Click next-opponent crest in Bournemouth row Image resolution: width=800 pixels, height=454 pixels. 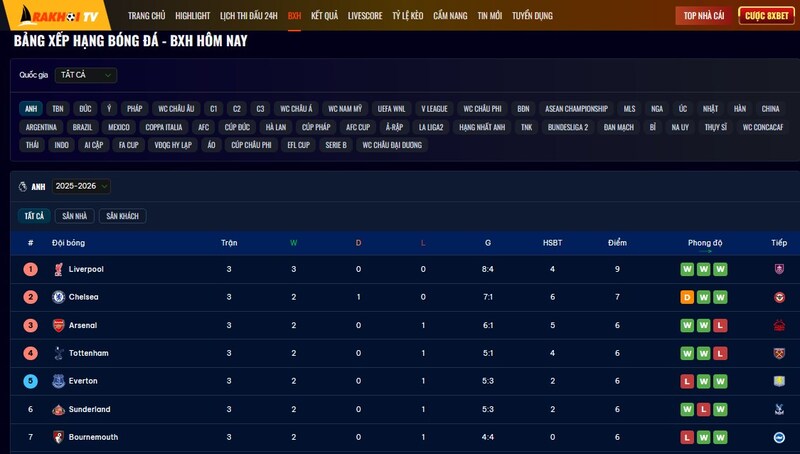(779, 437)
